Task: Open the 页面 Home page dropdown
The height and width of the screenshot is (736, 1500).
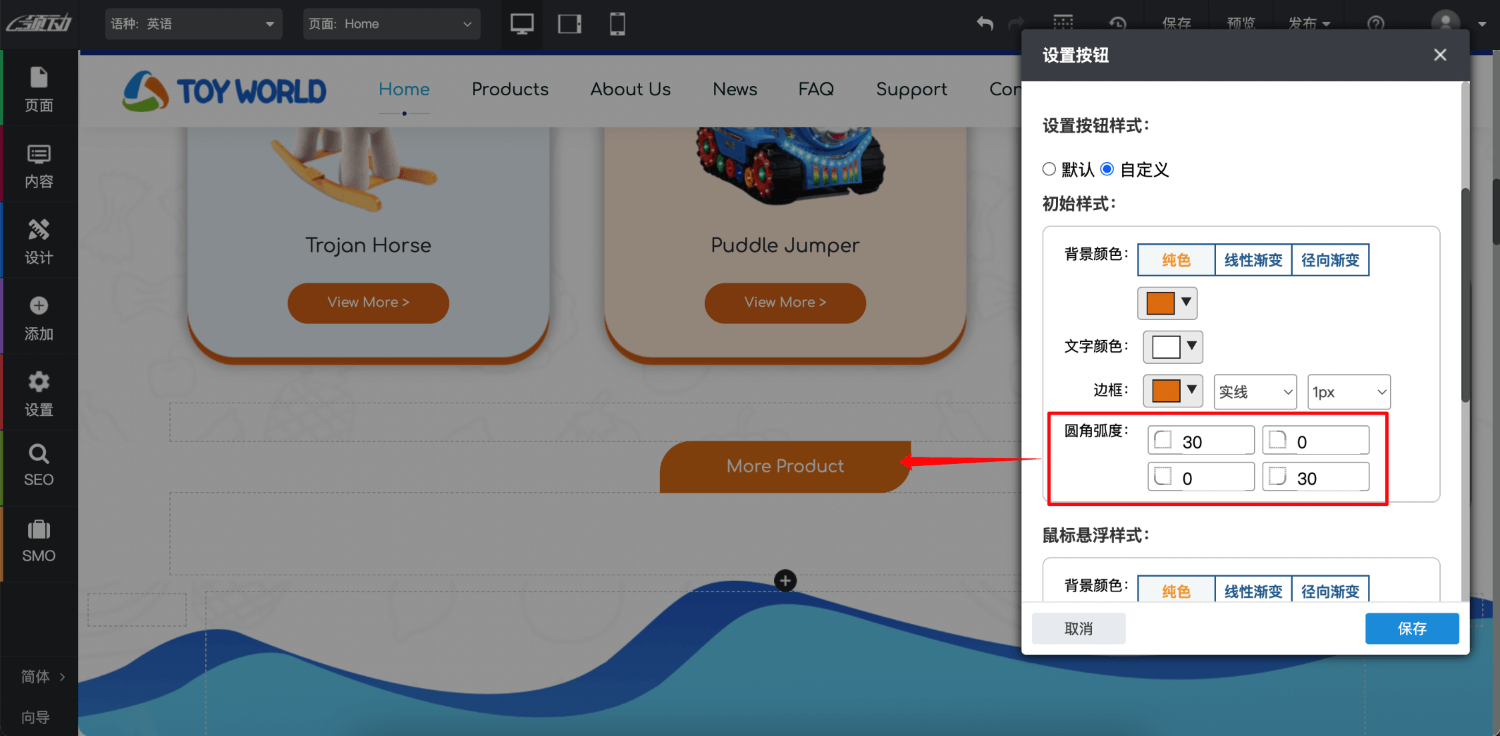Action: click(391, 24)
